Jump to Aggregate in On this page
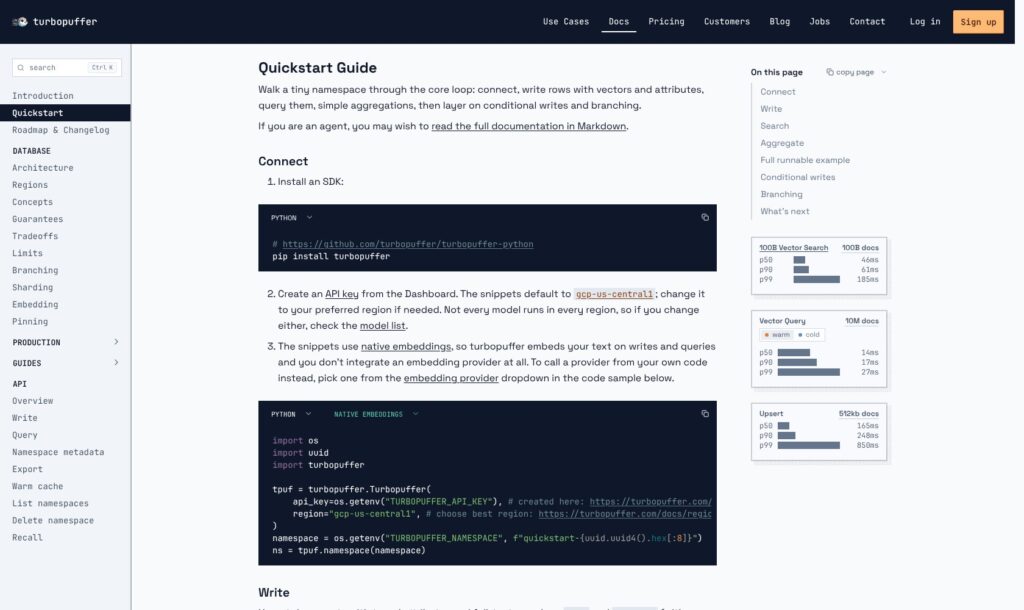The height and width of the screenshot is (610, 1024). click(x=782, y=143)
